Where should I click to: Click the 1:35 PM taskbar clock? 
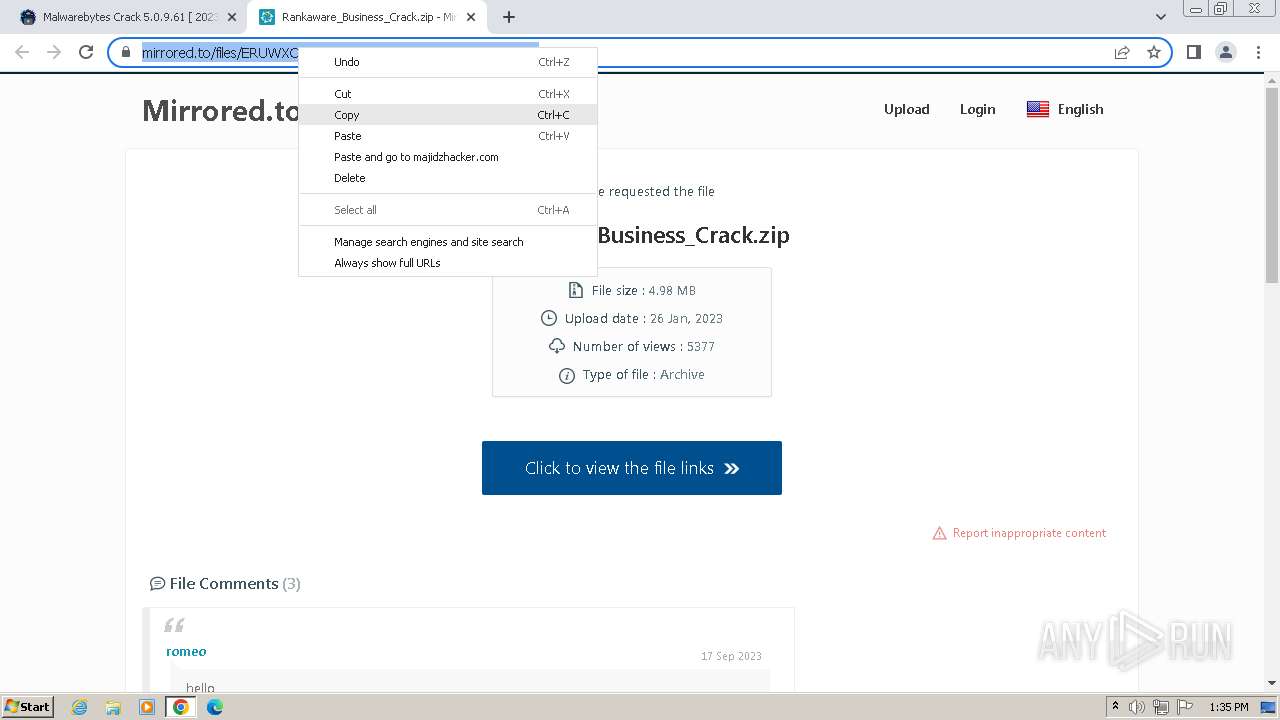click(x=1229, y=707)
